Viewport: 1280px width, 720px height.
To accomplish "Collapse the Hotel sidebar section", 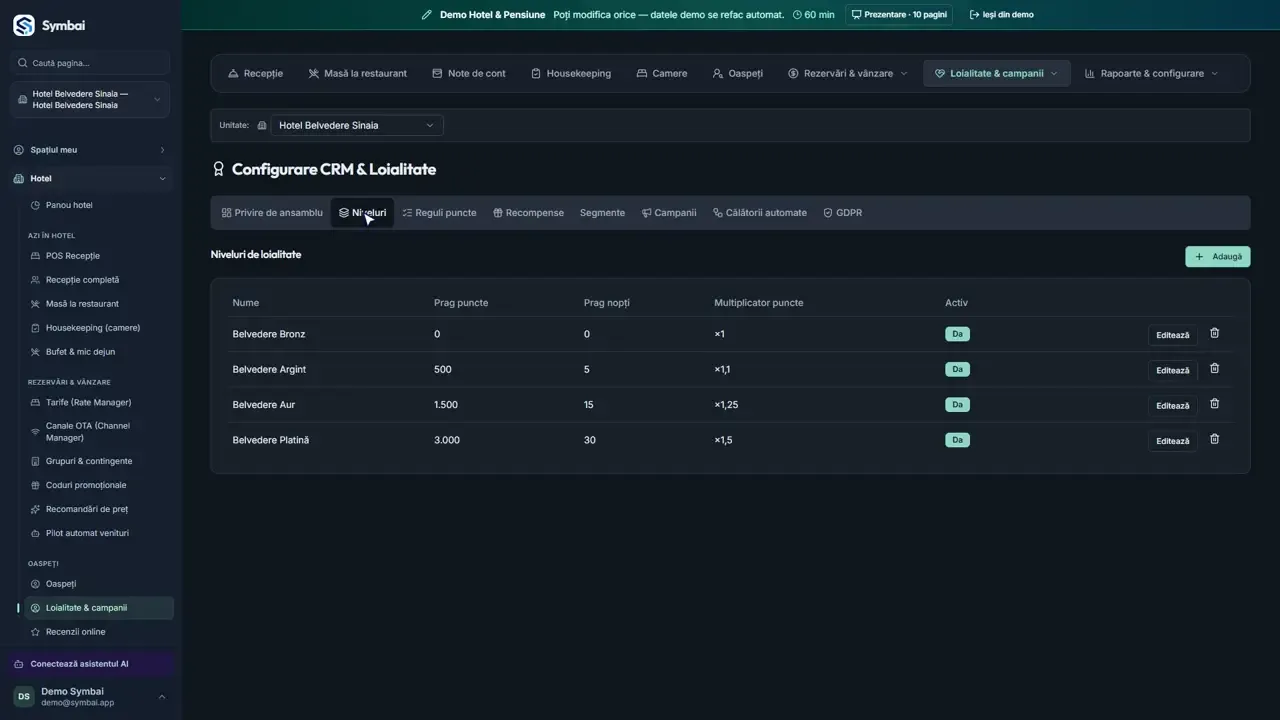I will [x=91, y=179].
